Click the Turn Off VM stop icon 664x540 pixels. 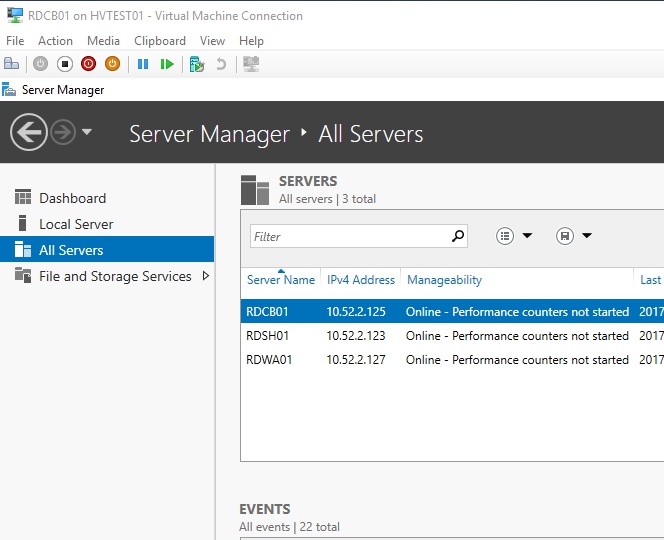point(65,64)
